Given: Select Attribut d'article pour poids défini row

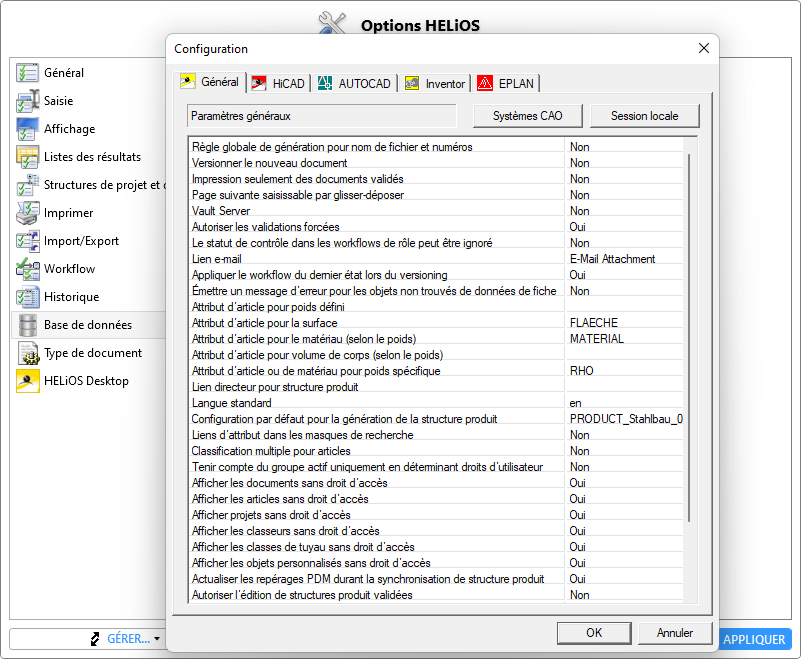Looking at the screenshot, I should pyautogui.click(x=435, y=307).
